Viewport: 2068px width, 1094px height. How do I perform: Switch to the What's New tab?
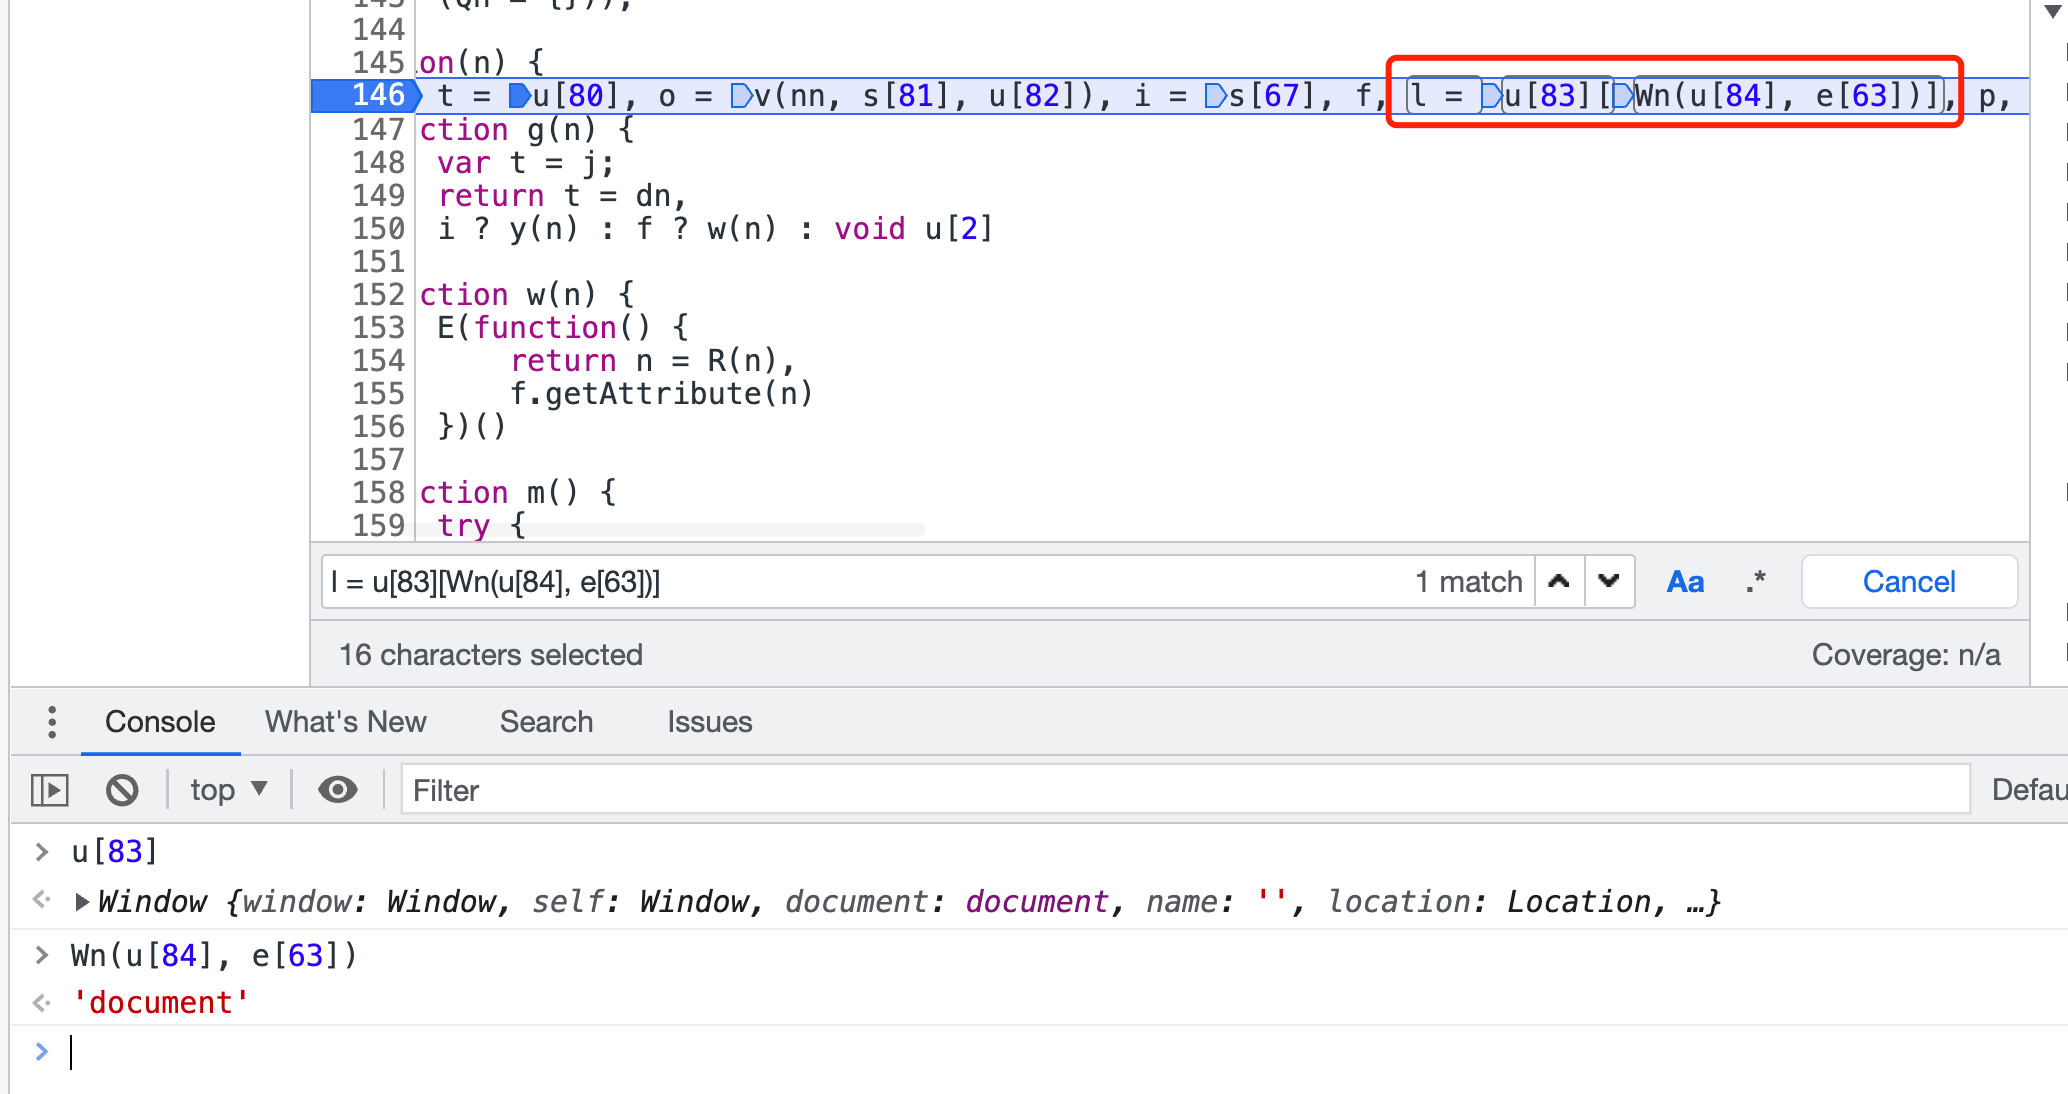point(345,722)
